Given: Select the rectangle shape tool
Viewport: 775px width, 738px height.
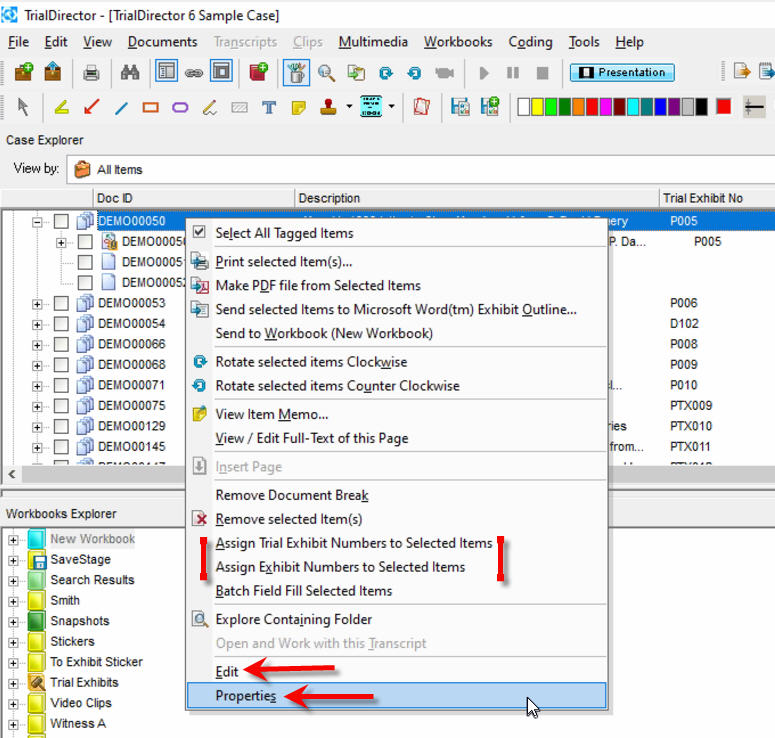Looking at the screenshot, I should [x=151, y=107].
